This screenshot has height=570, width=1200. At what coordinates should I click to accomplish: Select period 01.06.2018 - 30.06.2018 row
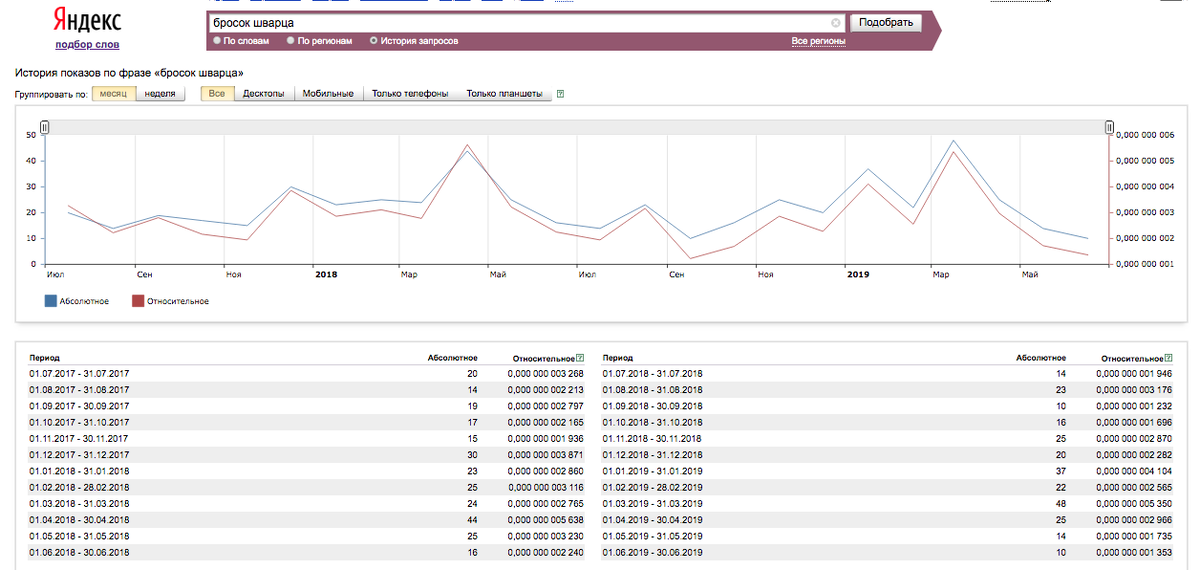click(x=308, y=552)
